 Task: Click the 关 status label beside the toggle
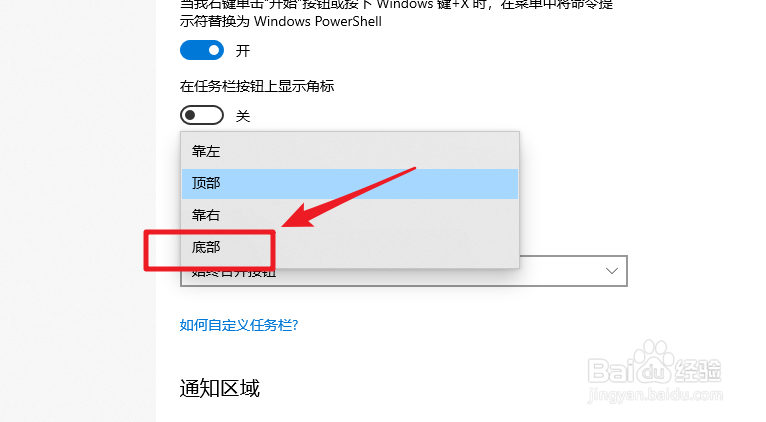click(243, 116)
